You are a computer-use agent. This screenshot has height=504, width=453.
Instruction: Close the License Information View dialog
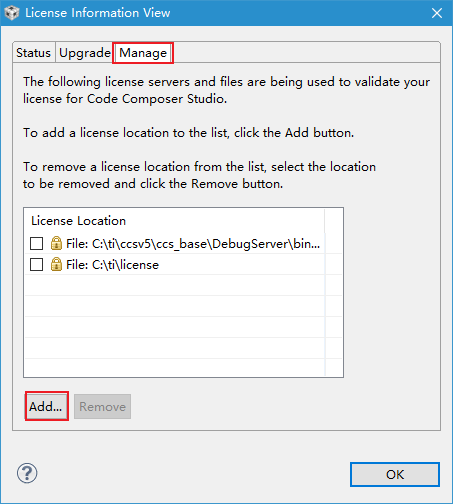(437, 13)
